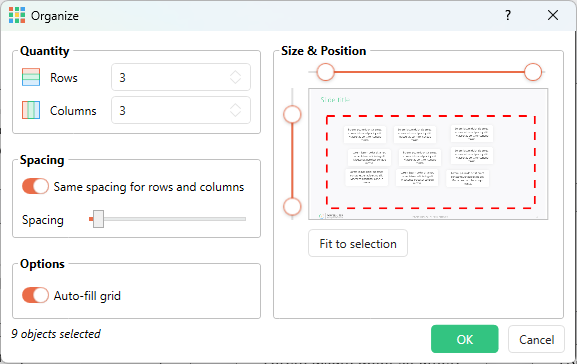This screenshot has height=364, width=577.
Task: Toggle the Auto-fill grid switch
Action: (x=35, y=295)
